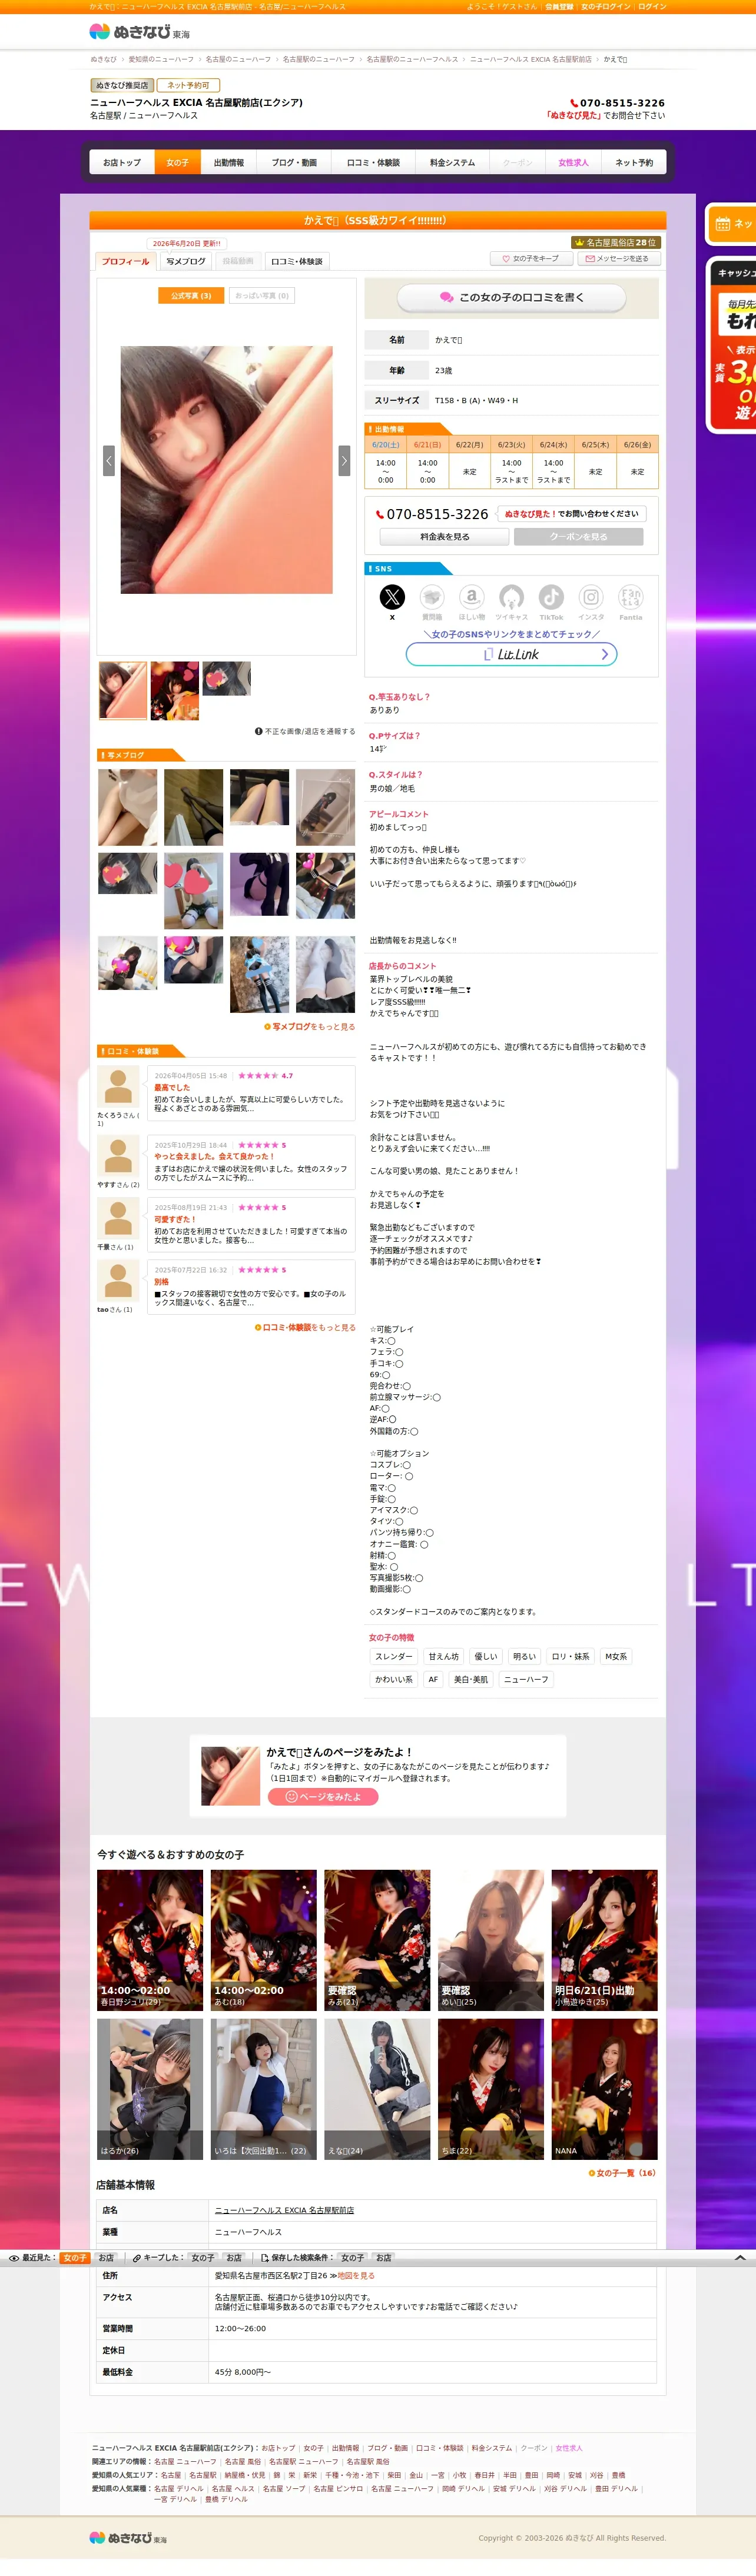This screenshot has width=756, height=2576.
Task: Open the recommended card labeled ちほ(22)
Action: 491,2089
